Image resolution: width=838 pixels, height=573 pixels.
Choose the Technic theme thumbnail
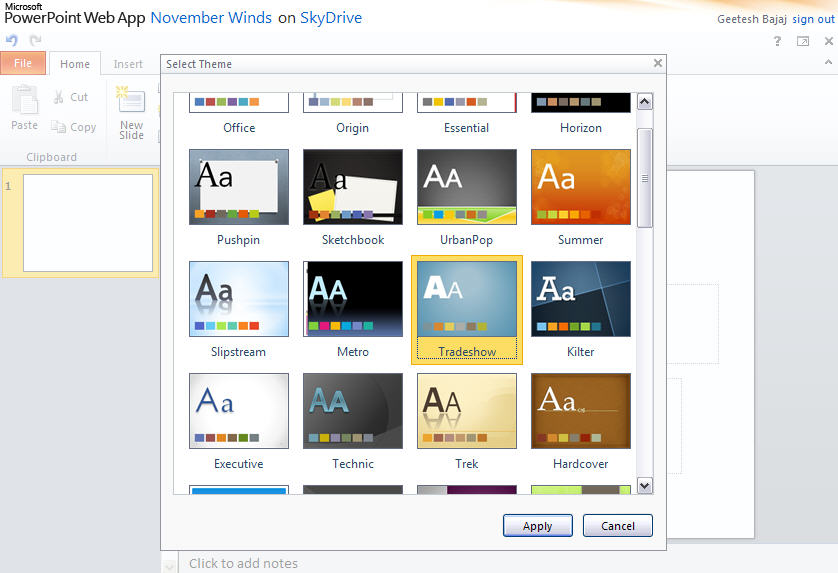(x=353, y=411)
